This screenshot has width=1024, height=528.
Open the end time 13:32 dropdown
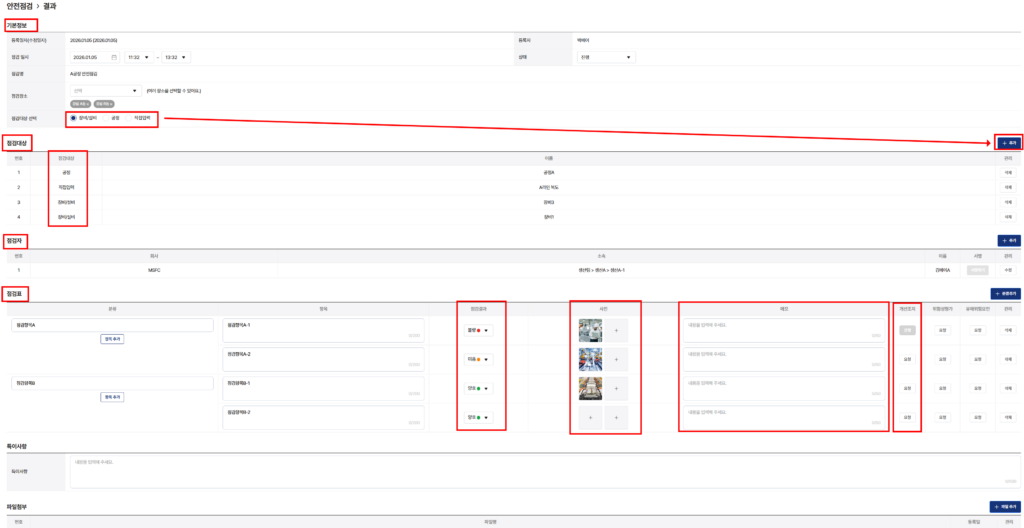[x=176, y=58]
